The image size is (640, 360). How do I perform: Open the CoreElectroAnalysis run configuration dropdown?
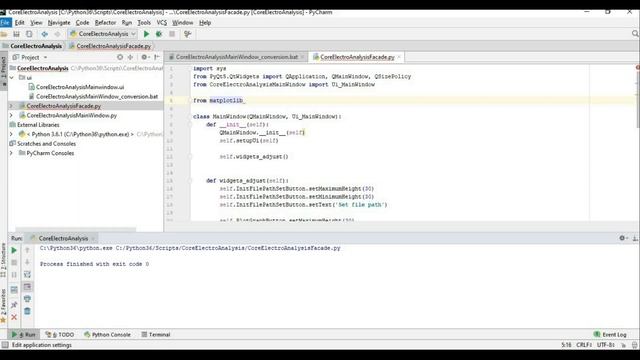click(103, 34)
